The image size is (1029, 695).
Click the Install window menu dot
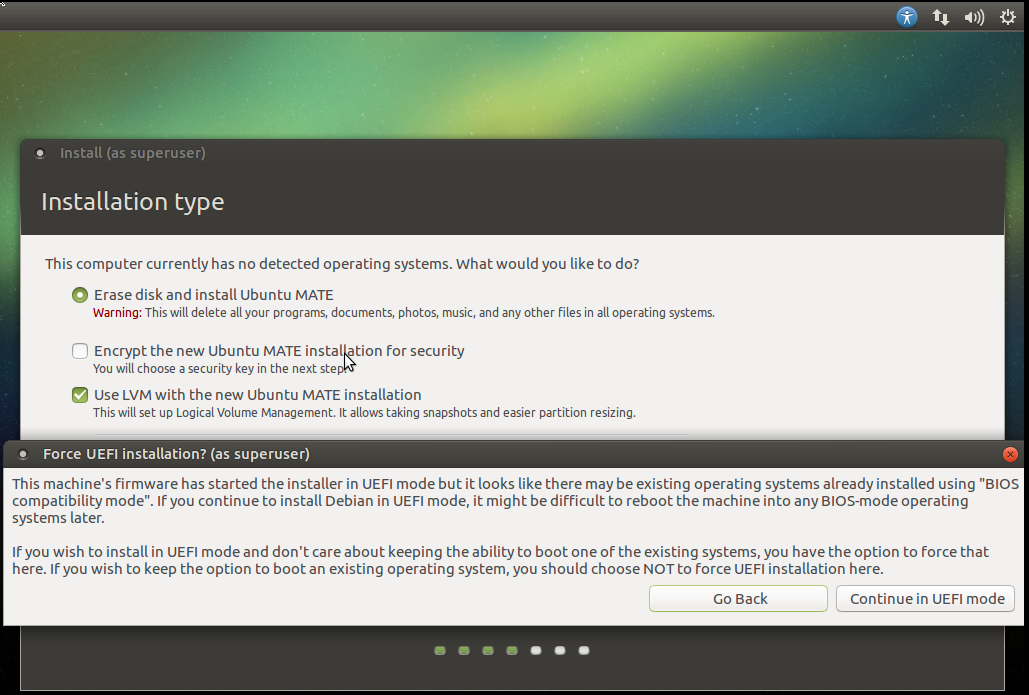40,154
